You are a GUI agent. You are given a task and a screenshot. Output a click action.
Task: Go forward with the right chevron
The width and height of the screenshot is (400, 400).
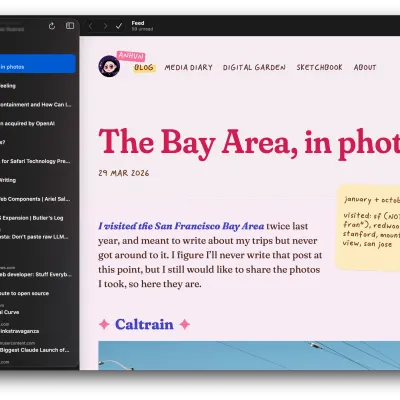click(105, 26)
